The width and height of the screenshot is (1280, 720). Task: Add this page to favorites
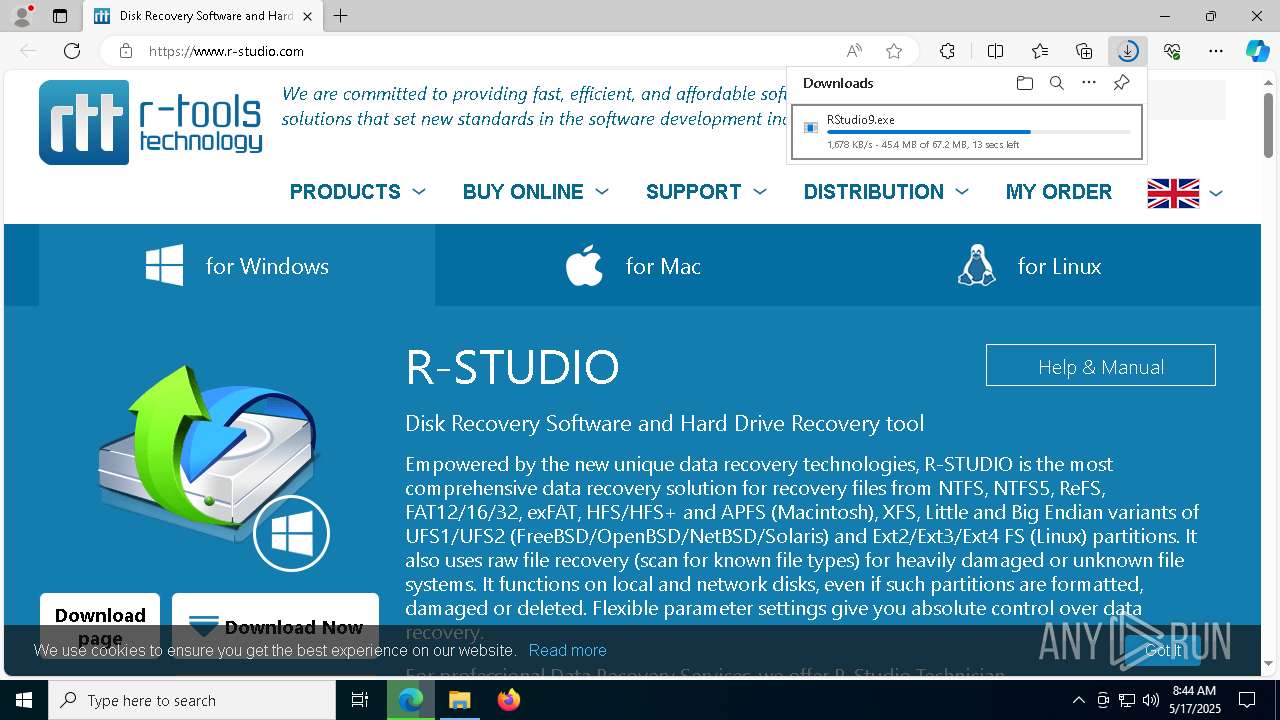click(x=894, y=51)
